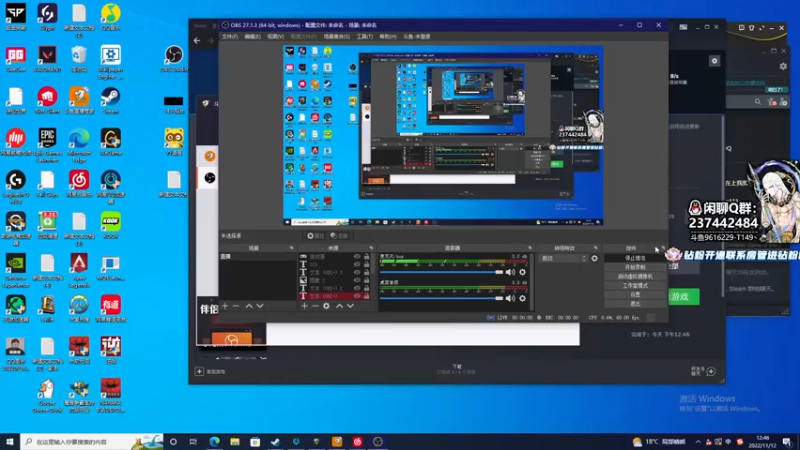Hide the 图像 2 source
This screenshot has width=800, height=450.
point(357,280)
